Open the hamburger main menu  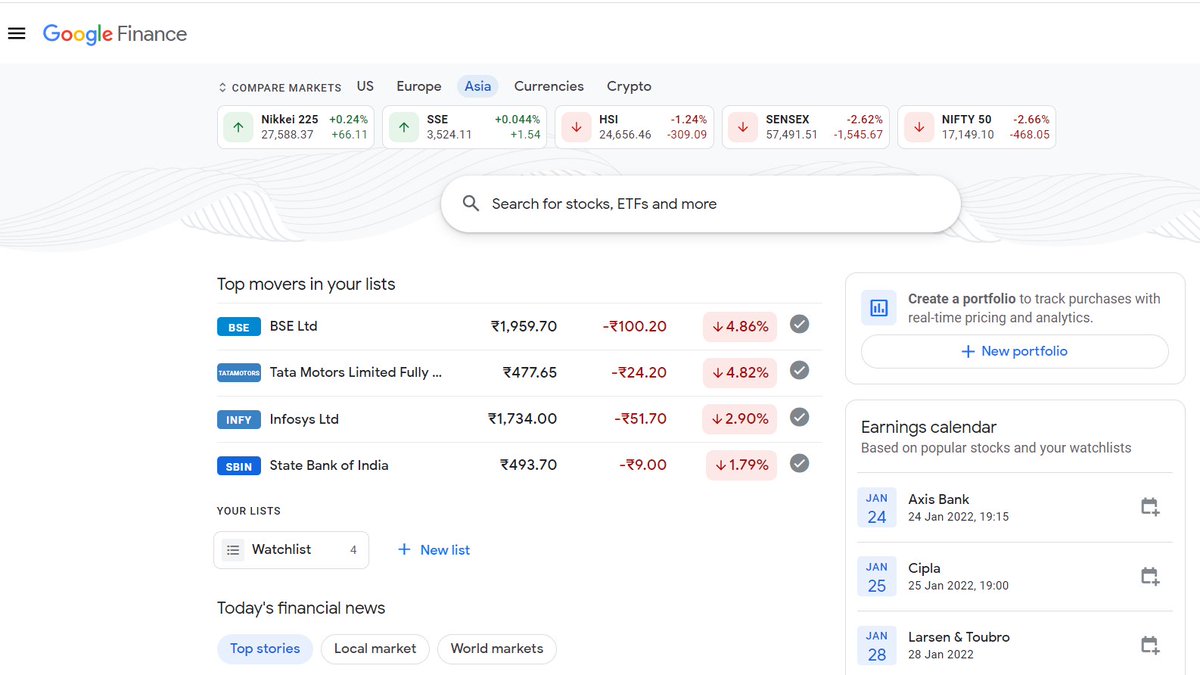point(16,33)
